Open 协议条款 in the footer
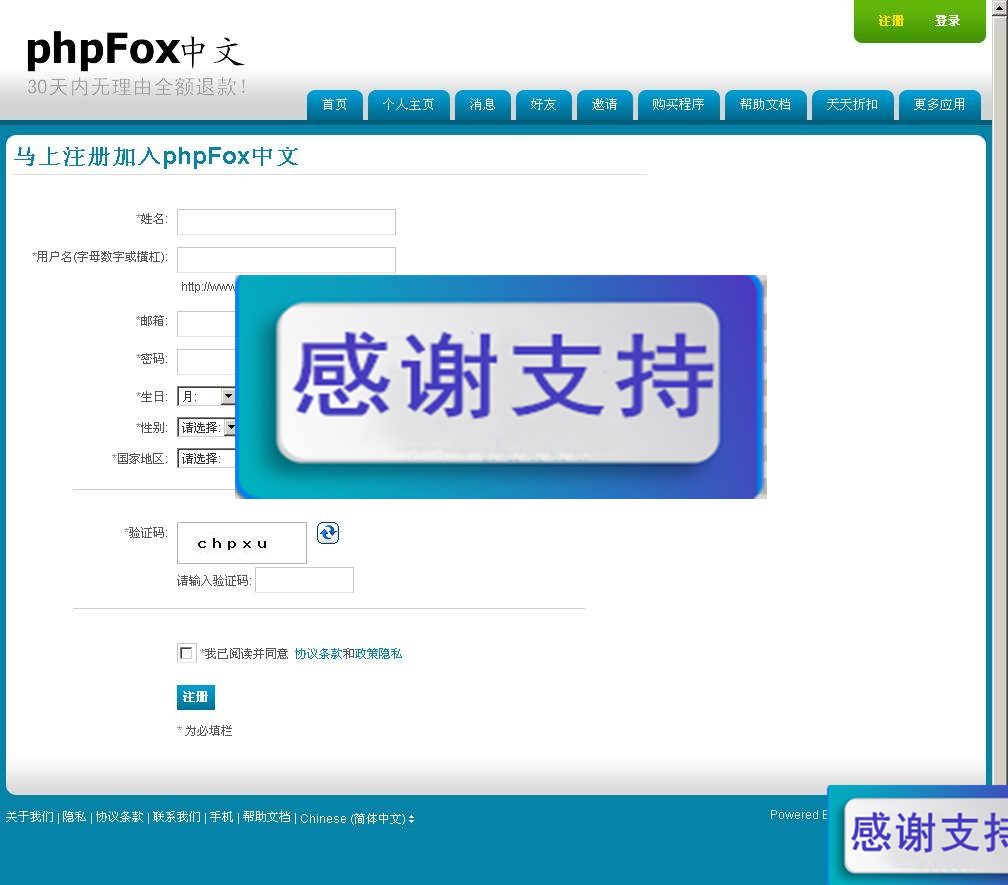Screen dimensions: 1008x885 pos(120,817)
